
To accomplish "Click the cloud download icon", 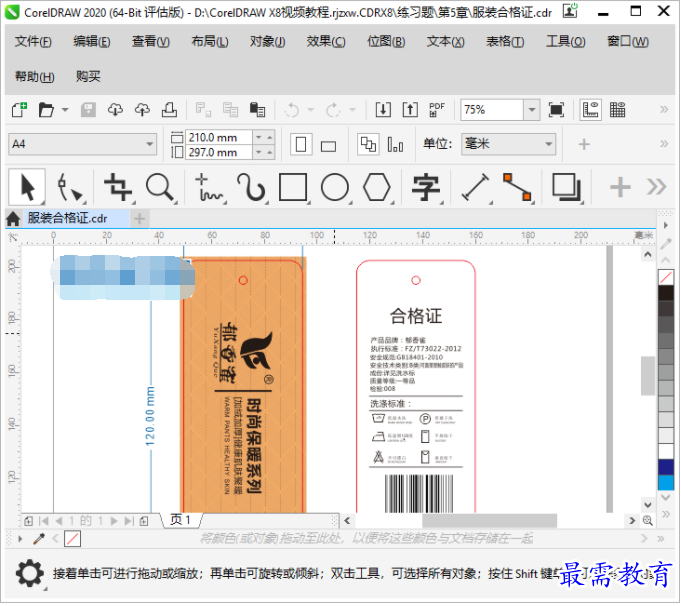I will 115,110.
